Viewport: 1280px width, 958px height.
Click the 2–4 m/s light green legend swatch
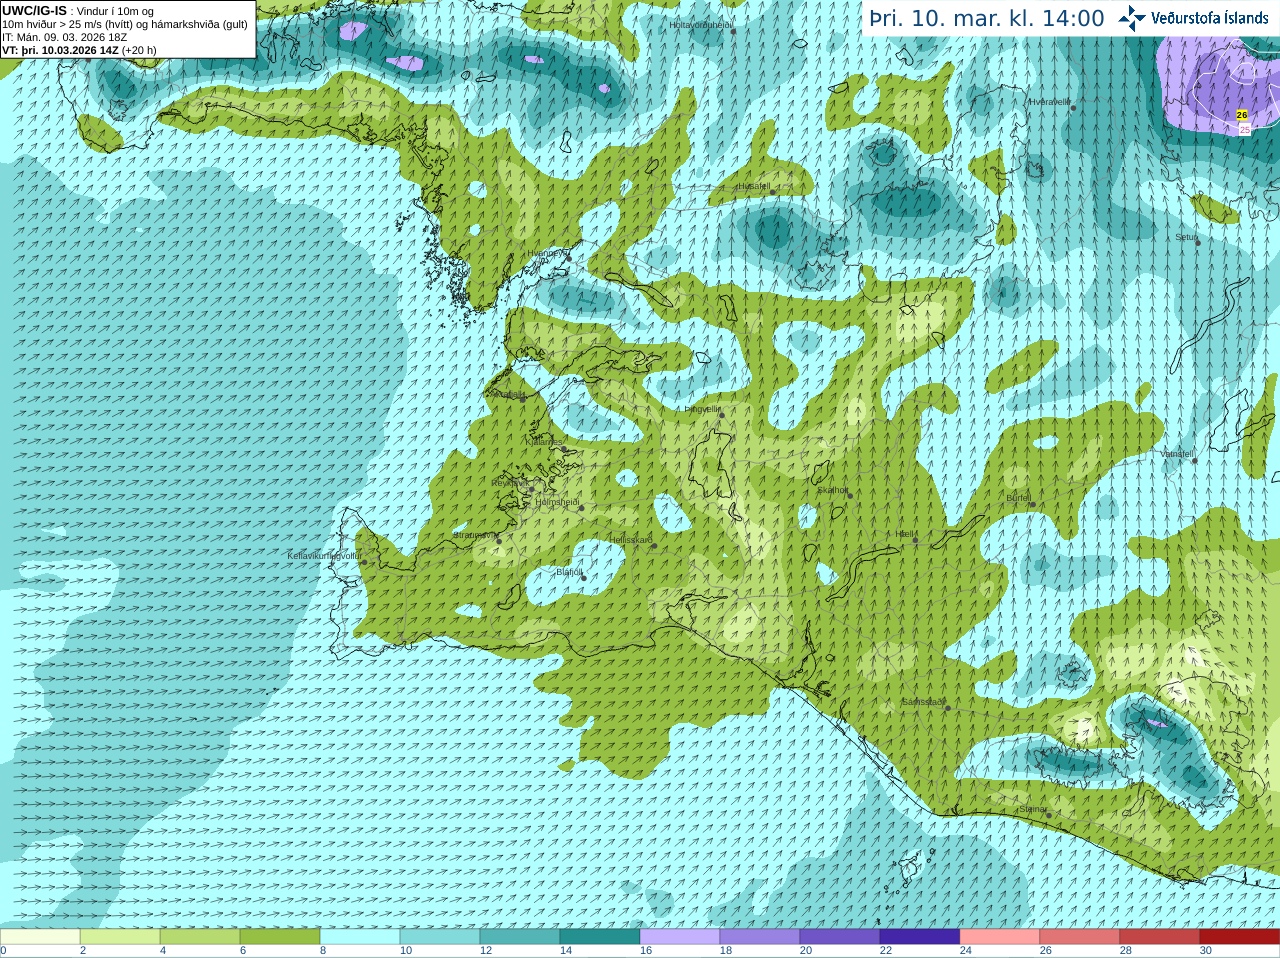point(120,937)
